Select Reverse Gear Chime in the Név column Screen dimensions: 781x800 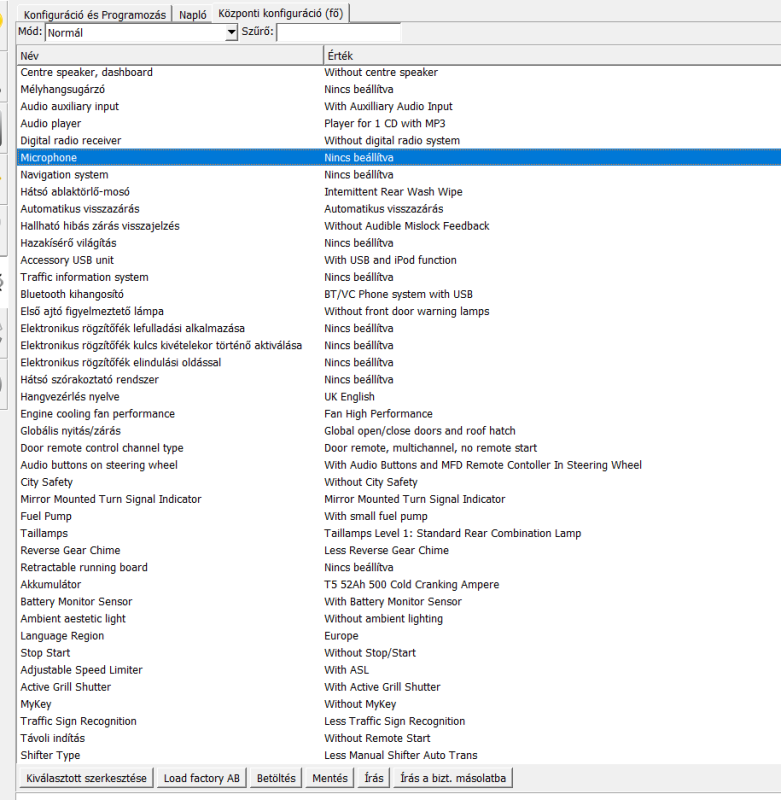tap(70, 551)
